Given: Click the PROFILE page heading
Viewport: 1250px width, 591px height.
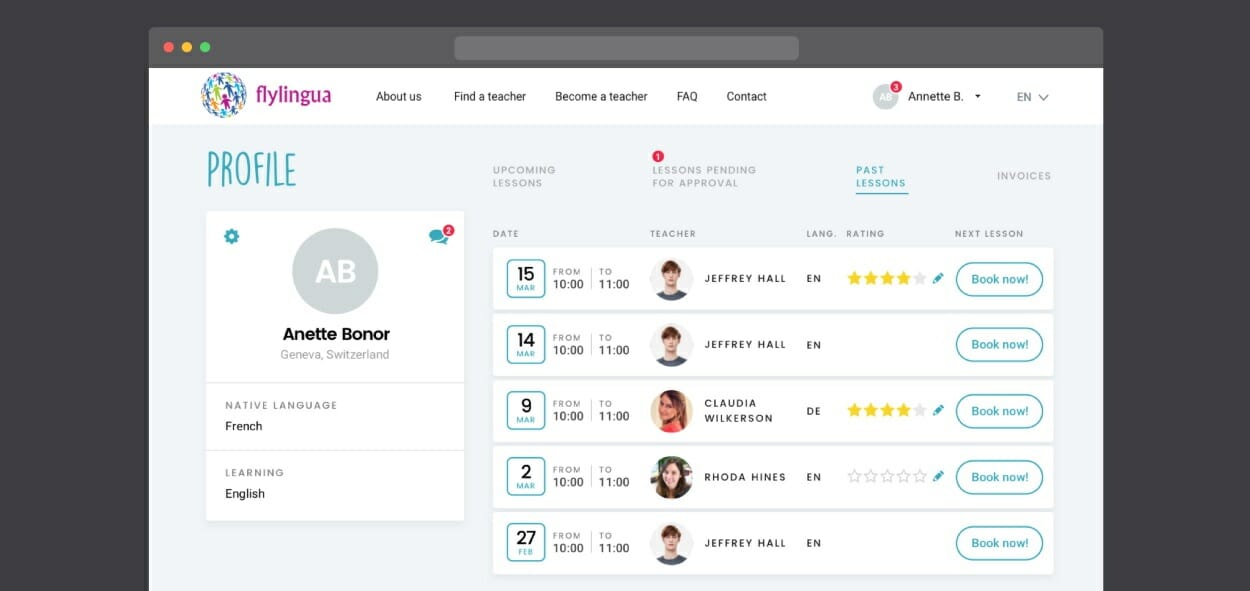Looking at the screenshot, I should (x=251, y=170).
